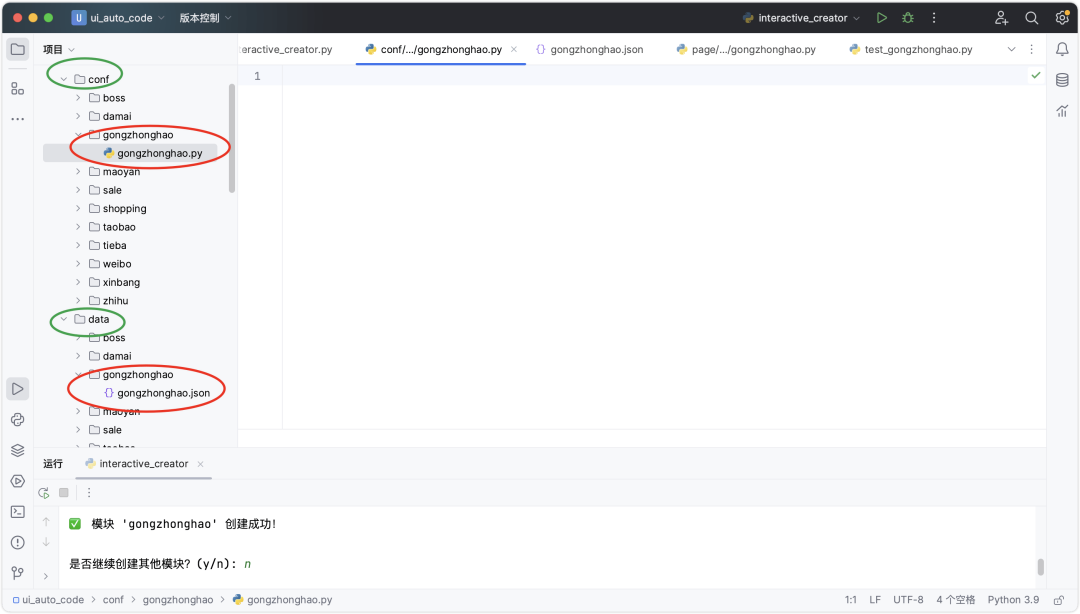Open Notifications bell icon
Screen dimensions: 1080x614
[x=1062, y=50]
